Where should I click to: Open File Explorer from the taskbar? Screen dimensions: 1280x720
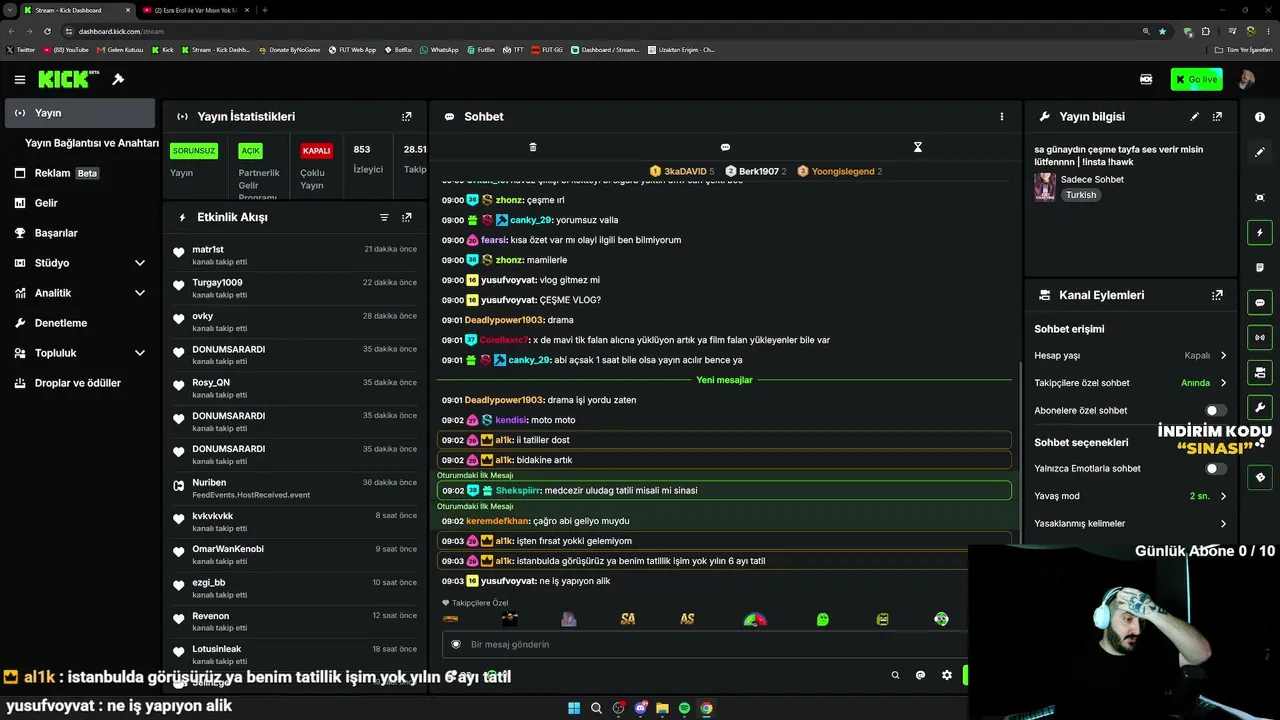click(662, 708)
